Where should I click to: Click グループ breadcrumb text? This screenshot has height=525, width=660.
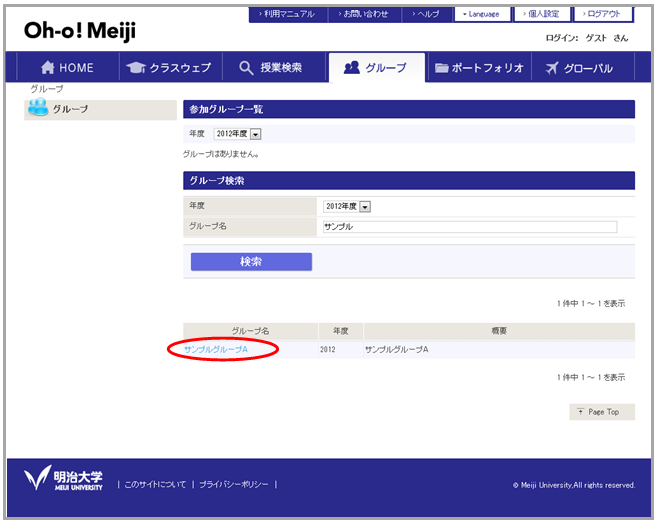click(x=47, y=89)
